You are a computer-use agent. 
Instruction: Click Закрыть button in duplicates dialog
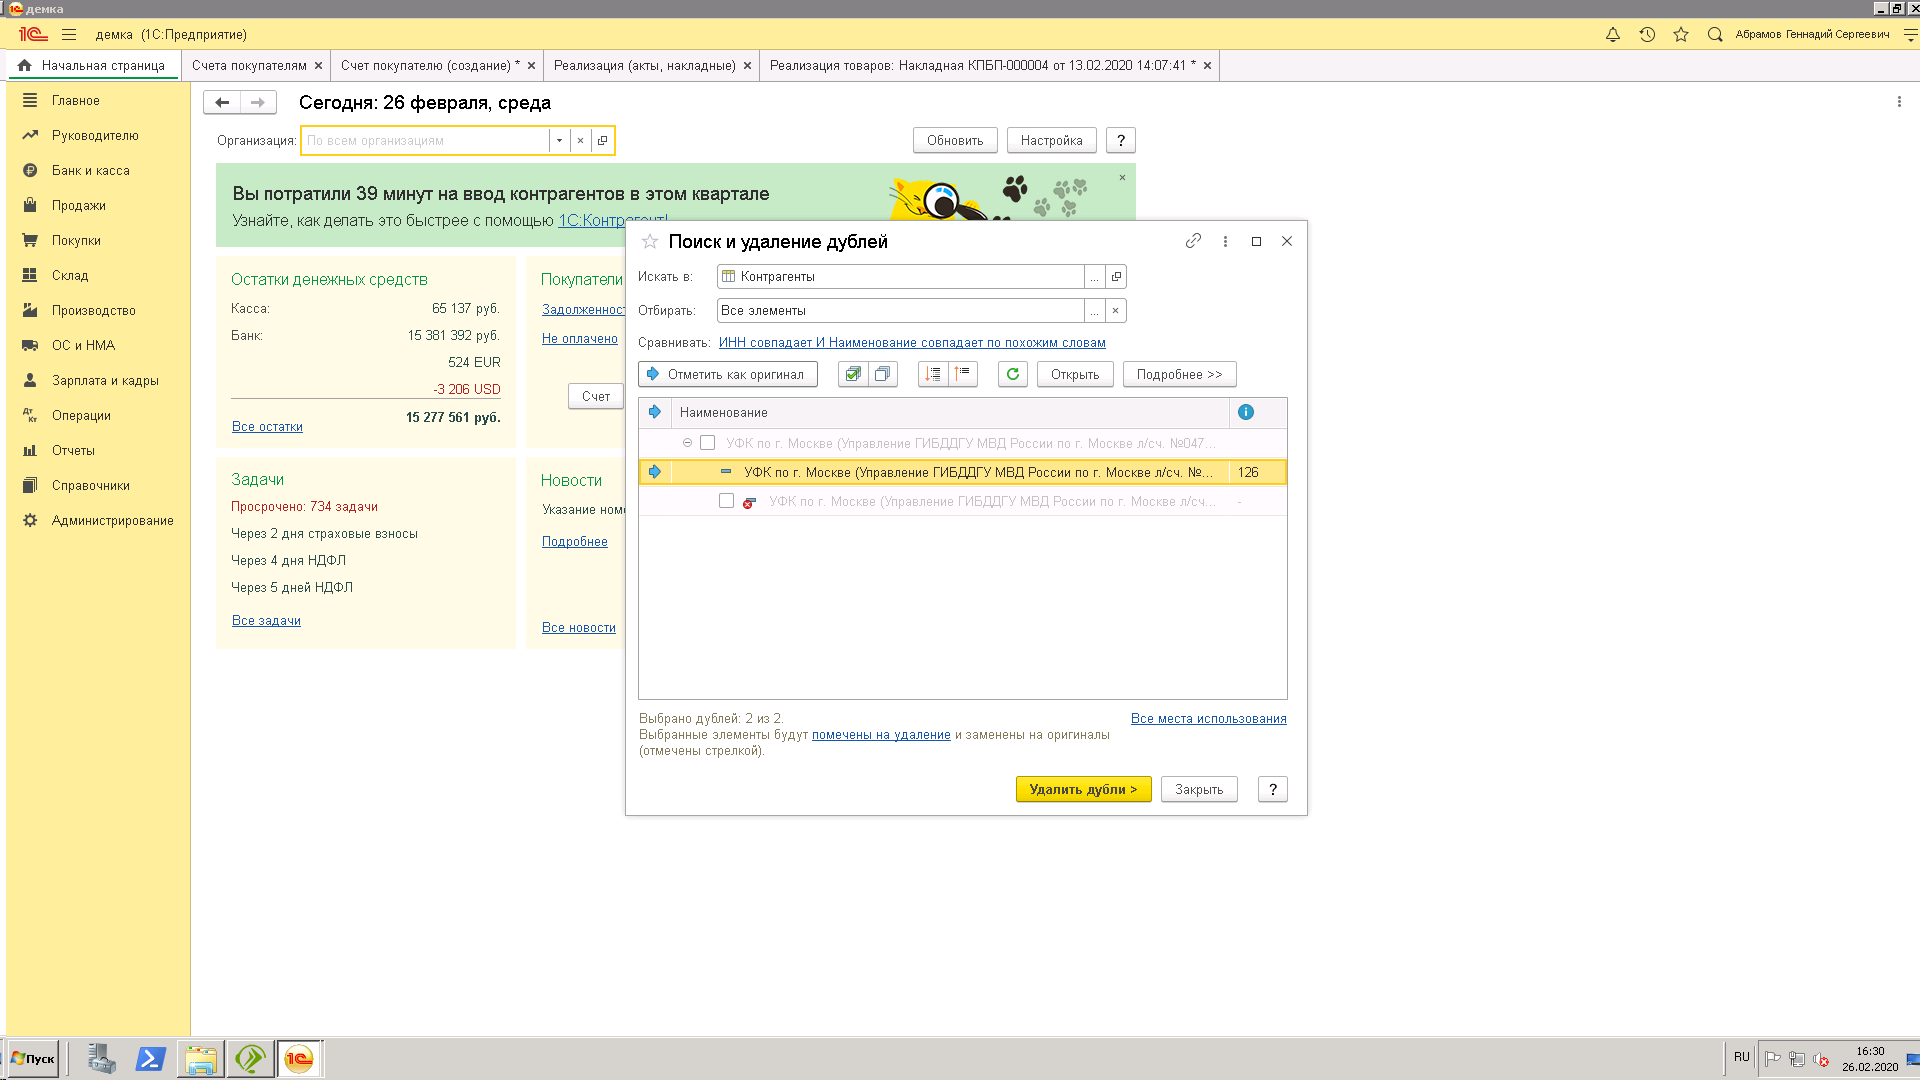[x=1199, y=789]
